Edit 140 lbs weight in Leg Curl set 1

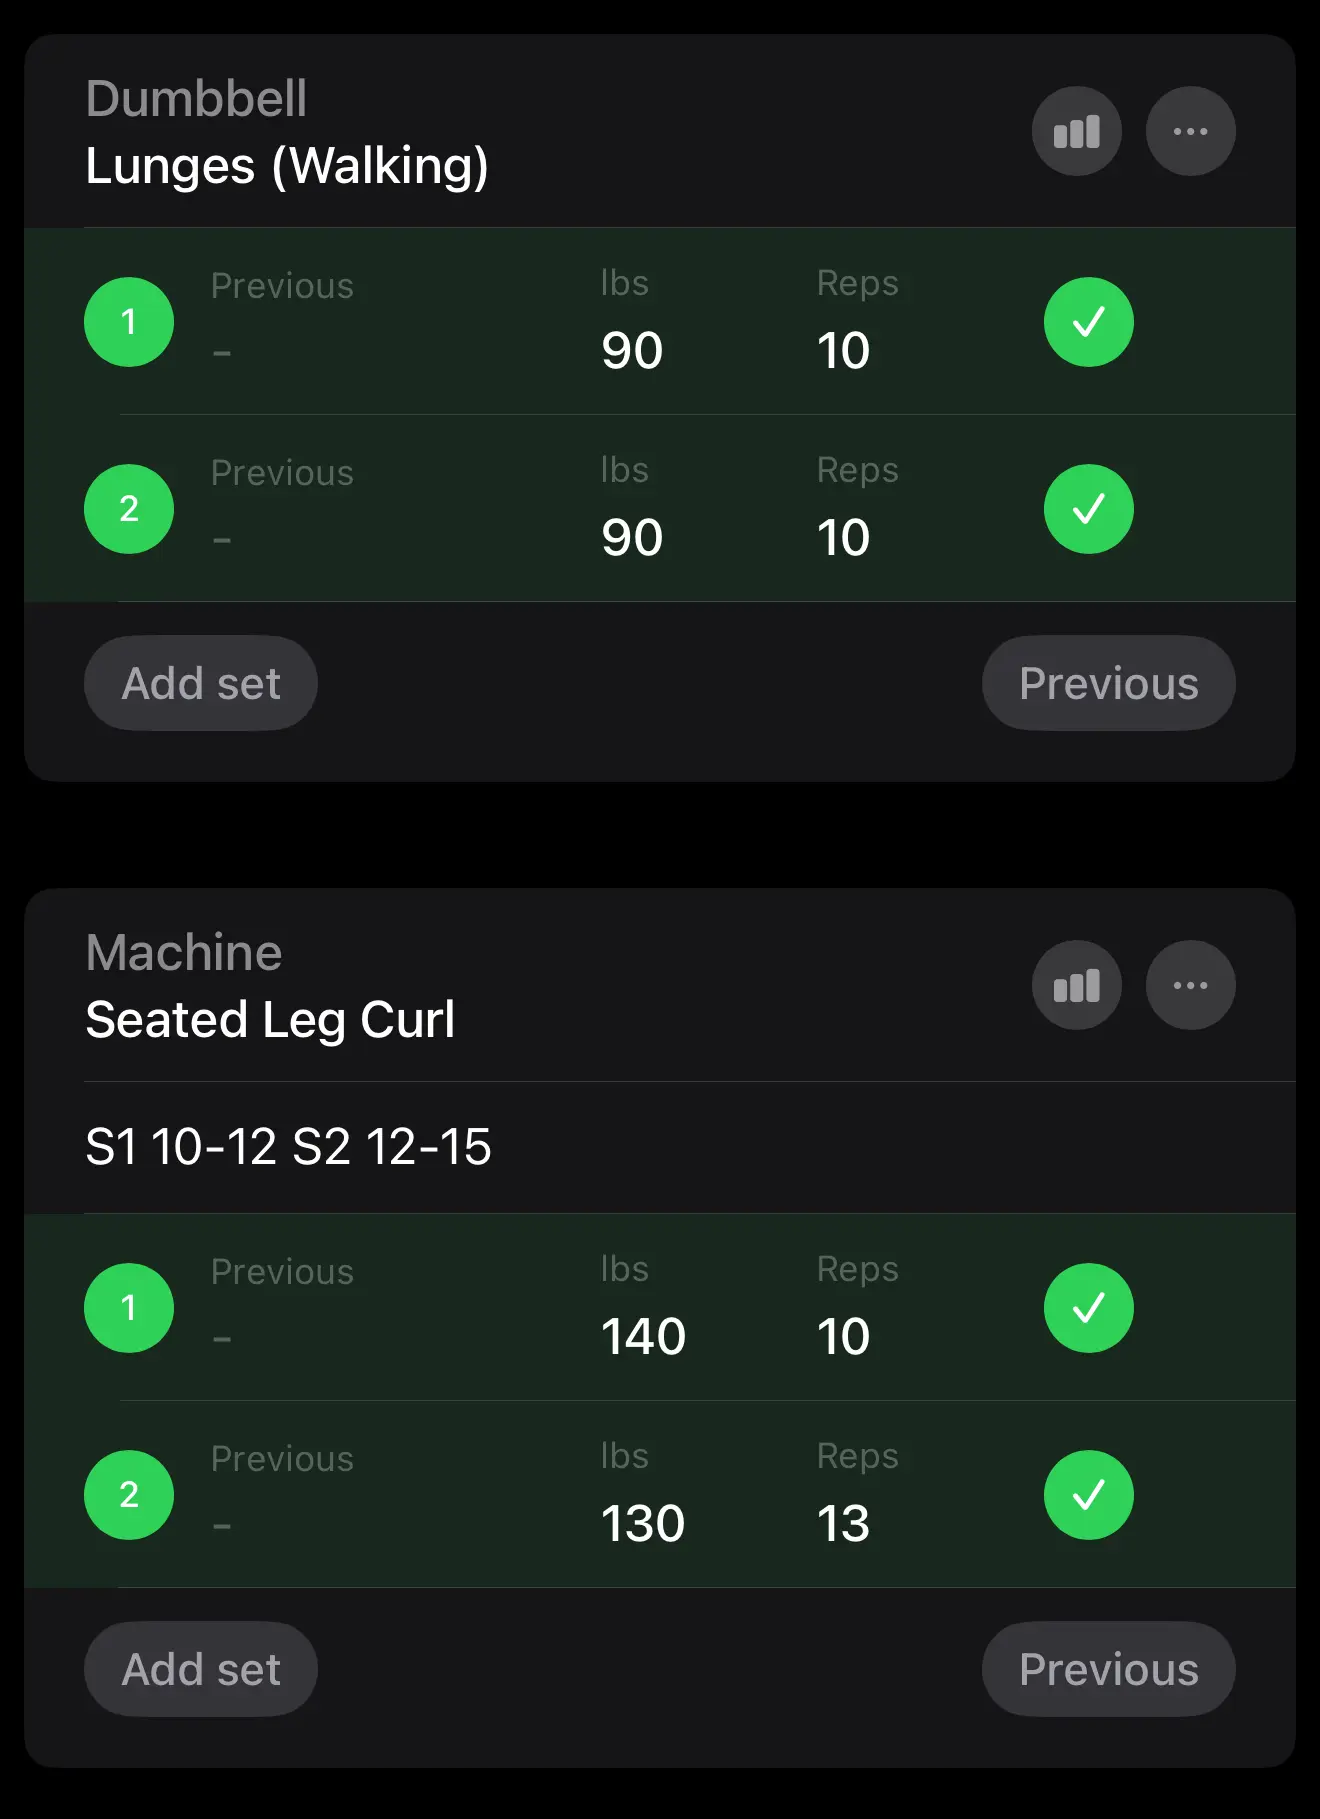[x=643, y=1336]
